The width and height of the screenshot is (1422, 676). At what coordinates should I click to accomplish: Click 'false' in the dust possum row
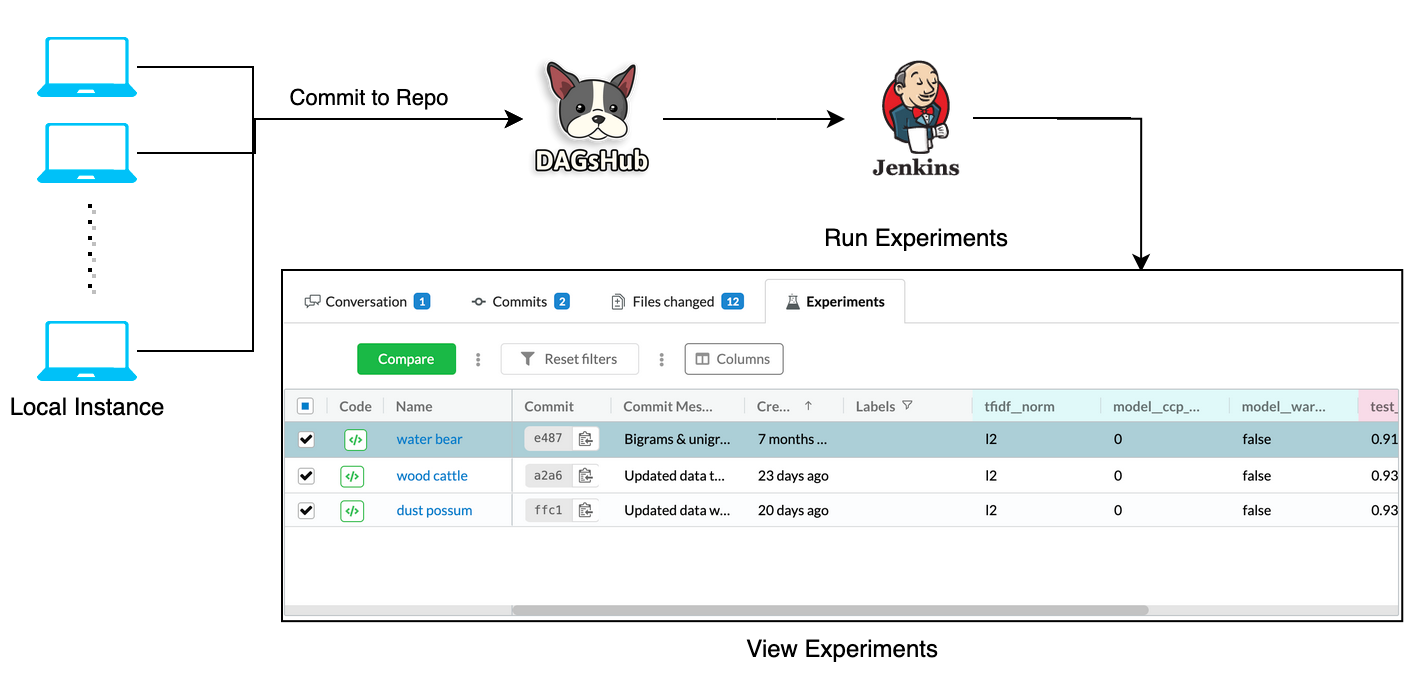1256,510
